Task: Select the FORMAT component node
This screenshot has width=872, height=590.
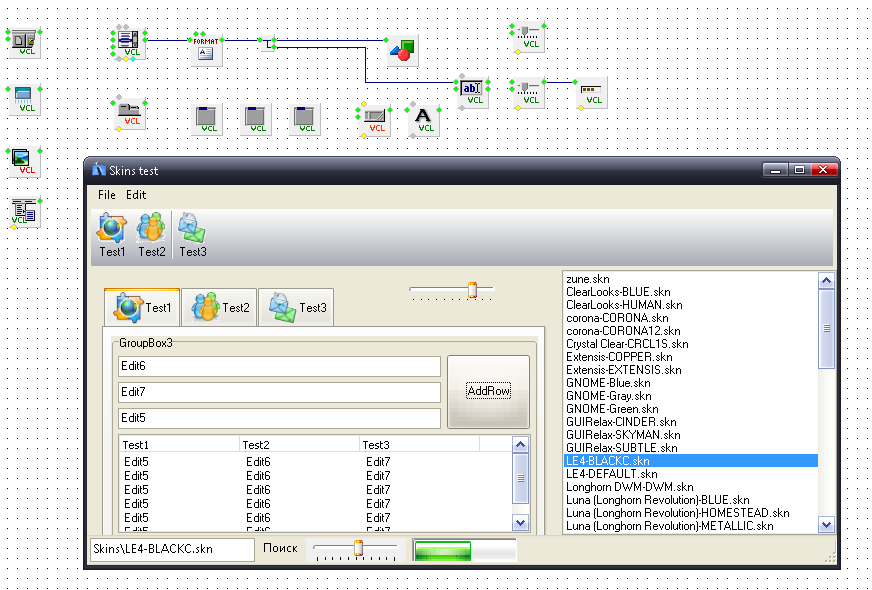Action: tap(206, 49)
